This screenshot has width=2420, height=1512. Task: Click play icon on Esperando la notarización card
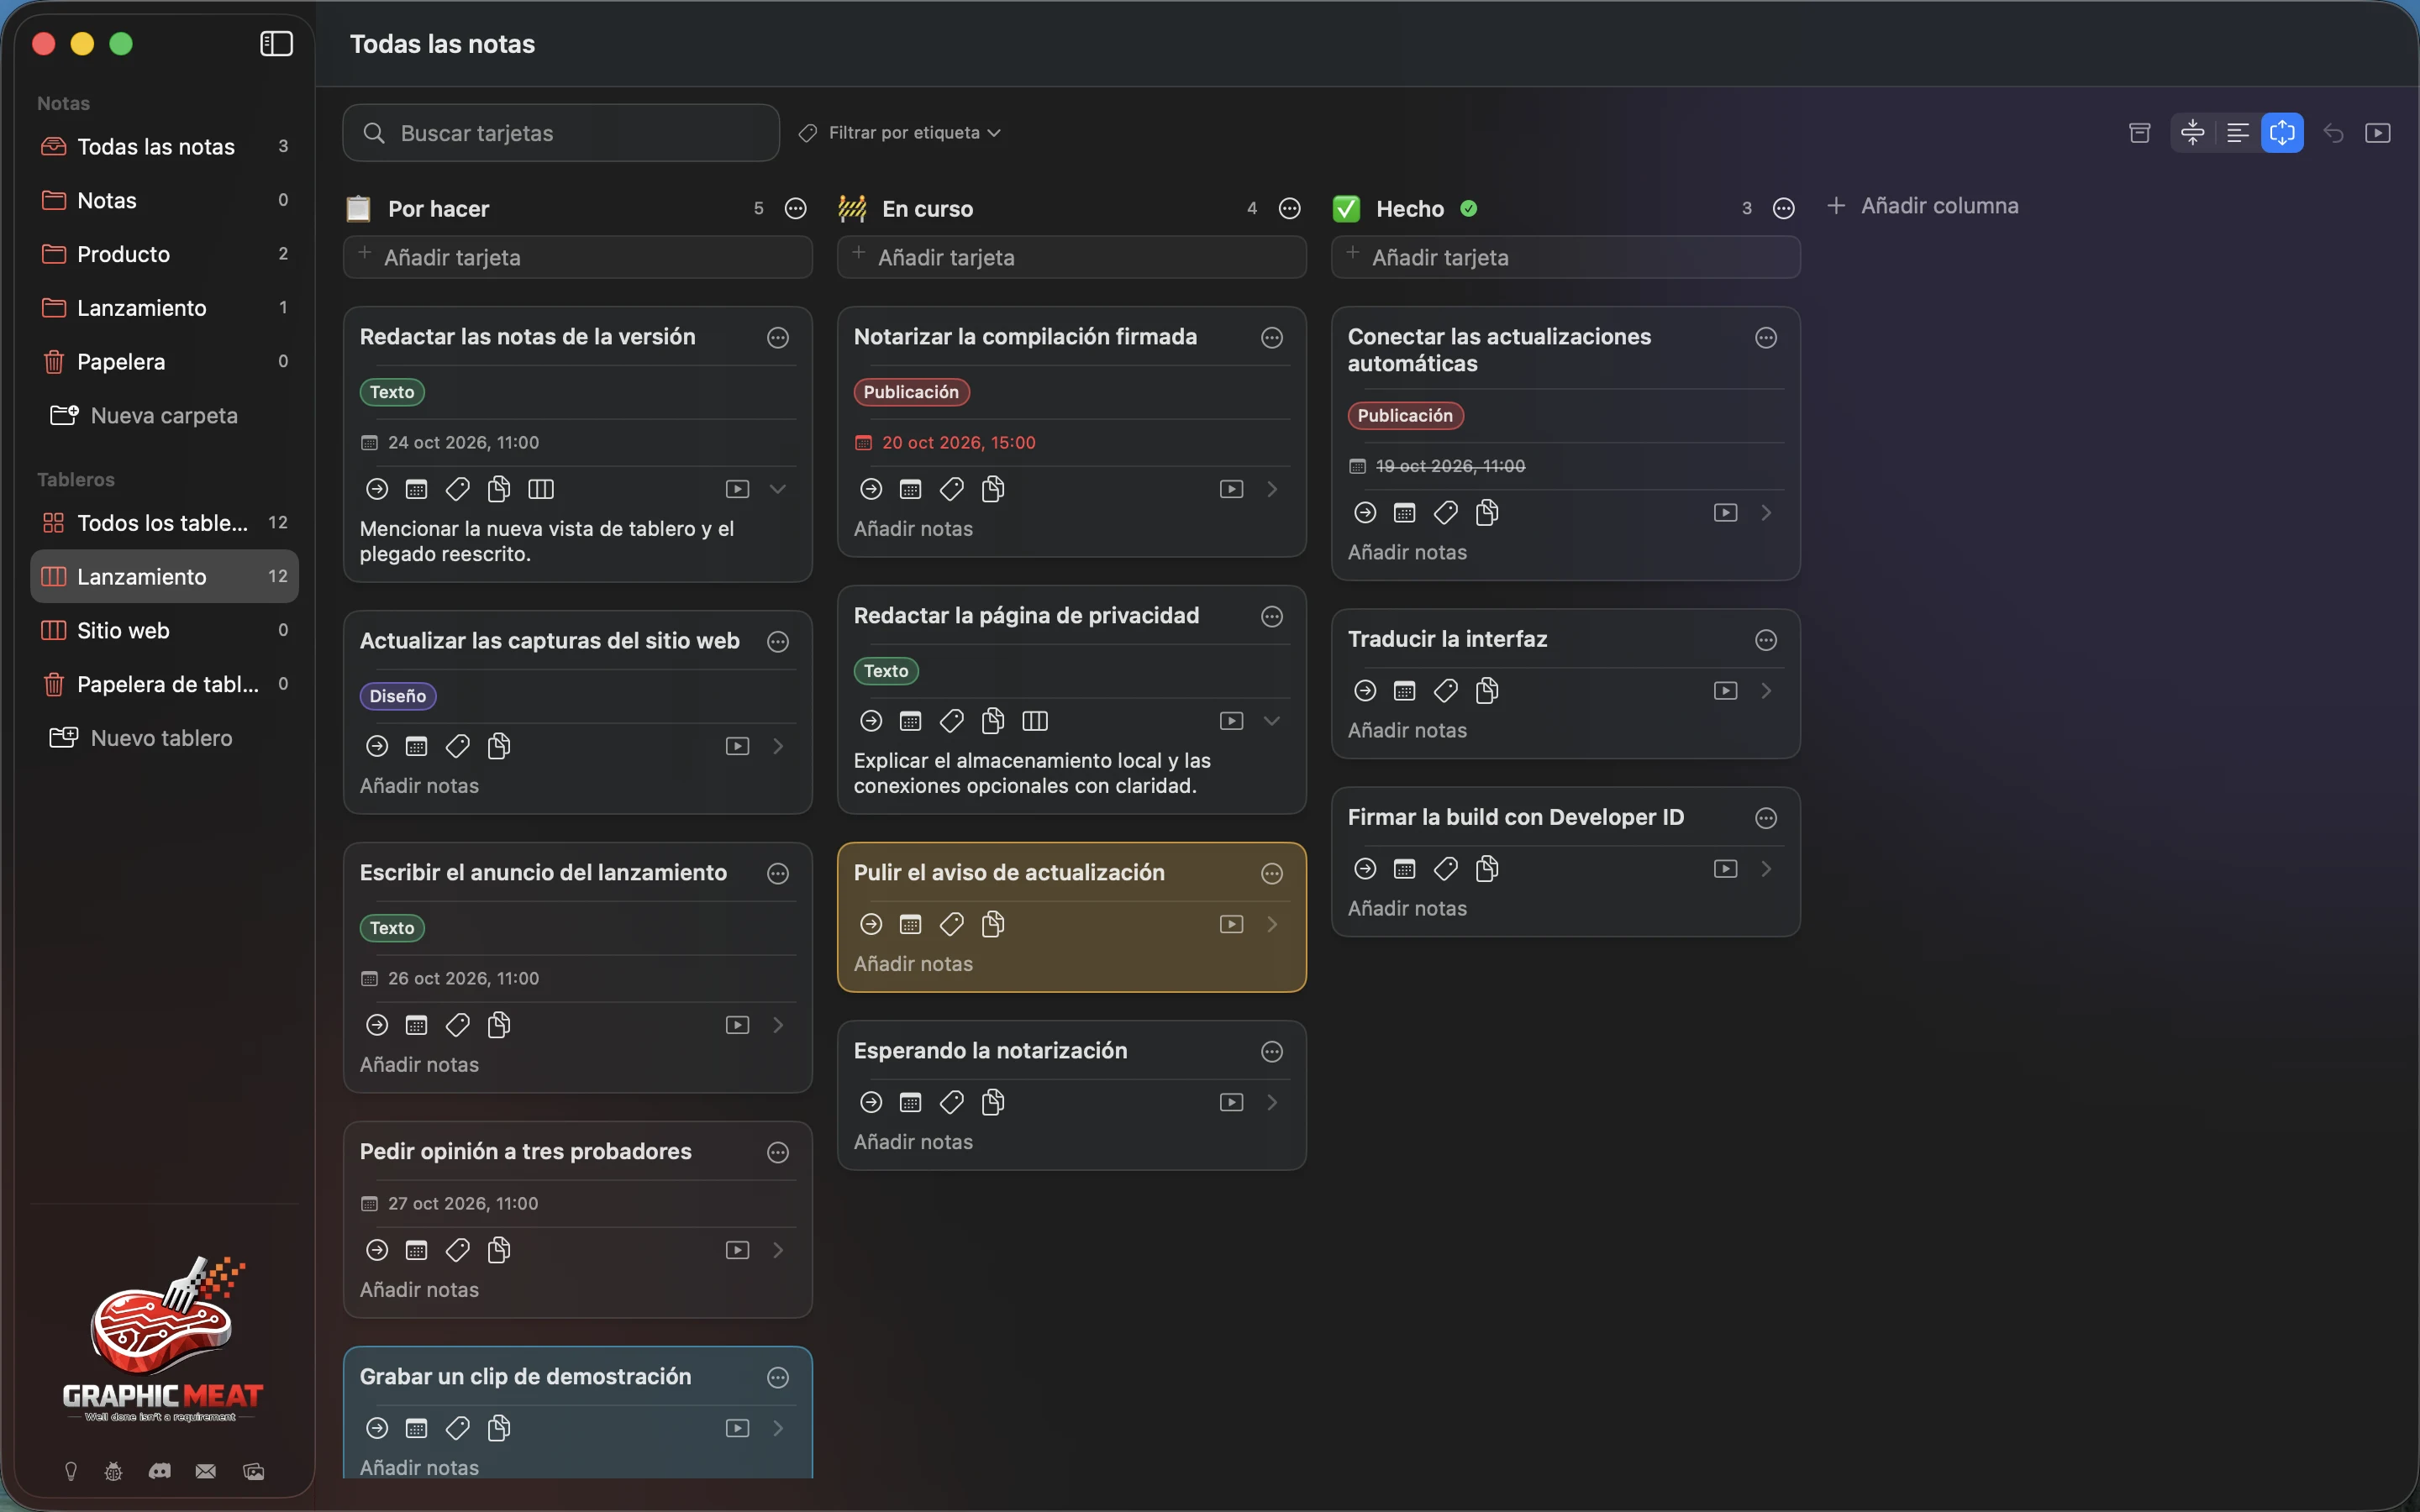point(1232,1102)
